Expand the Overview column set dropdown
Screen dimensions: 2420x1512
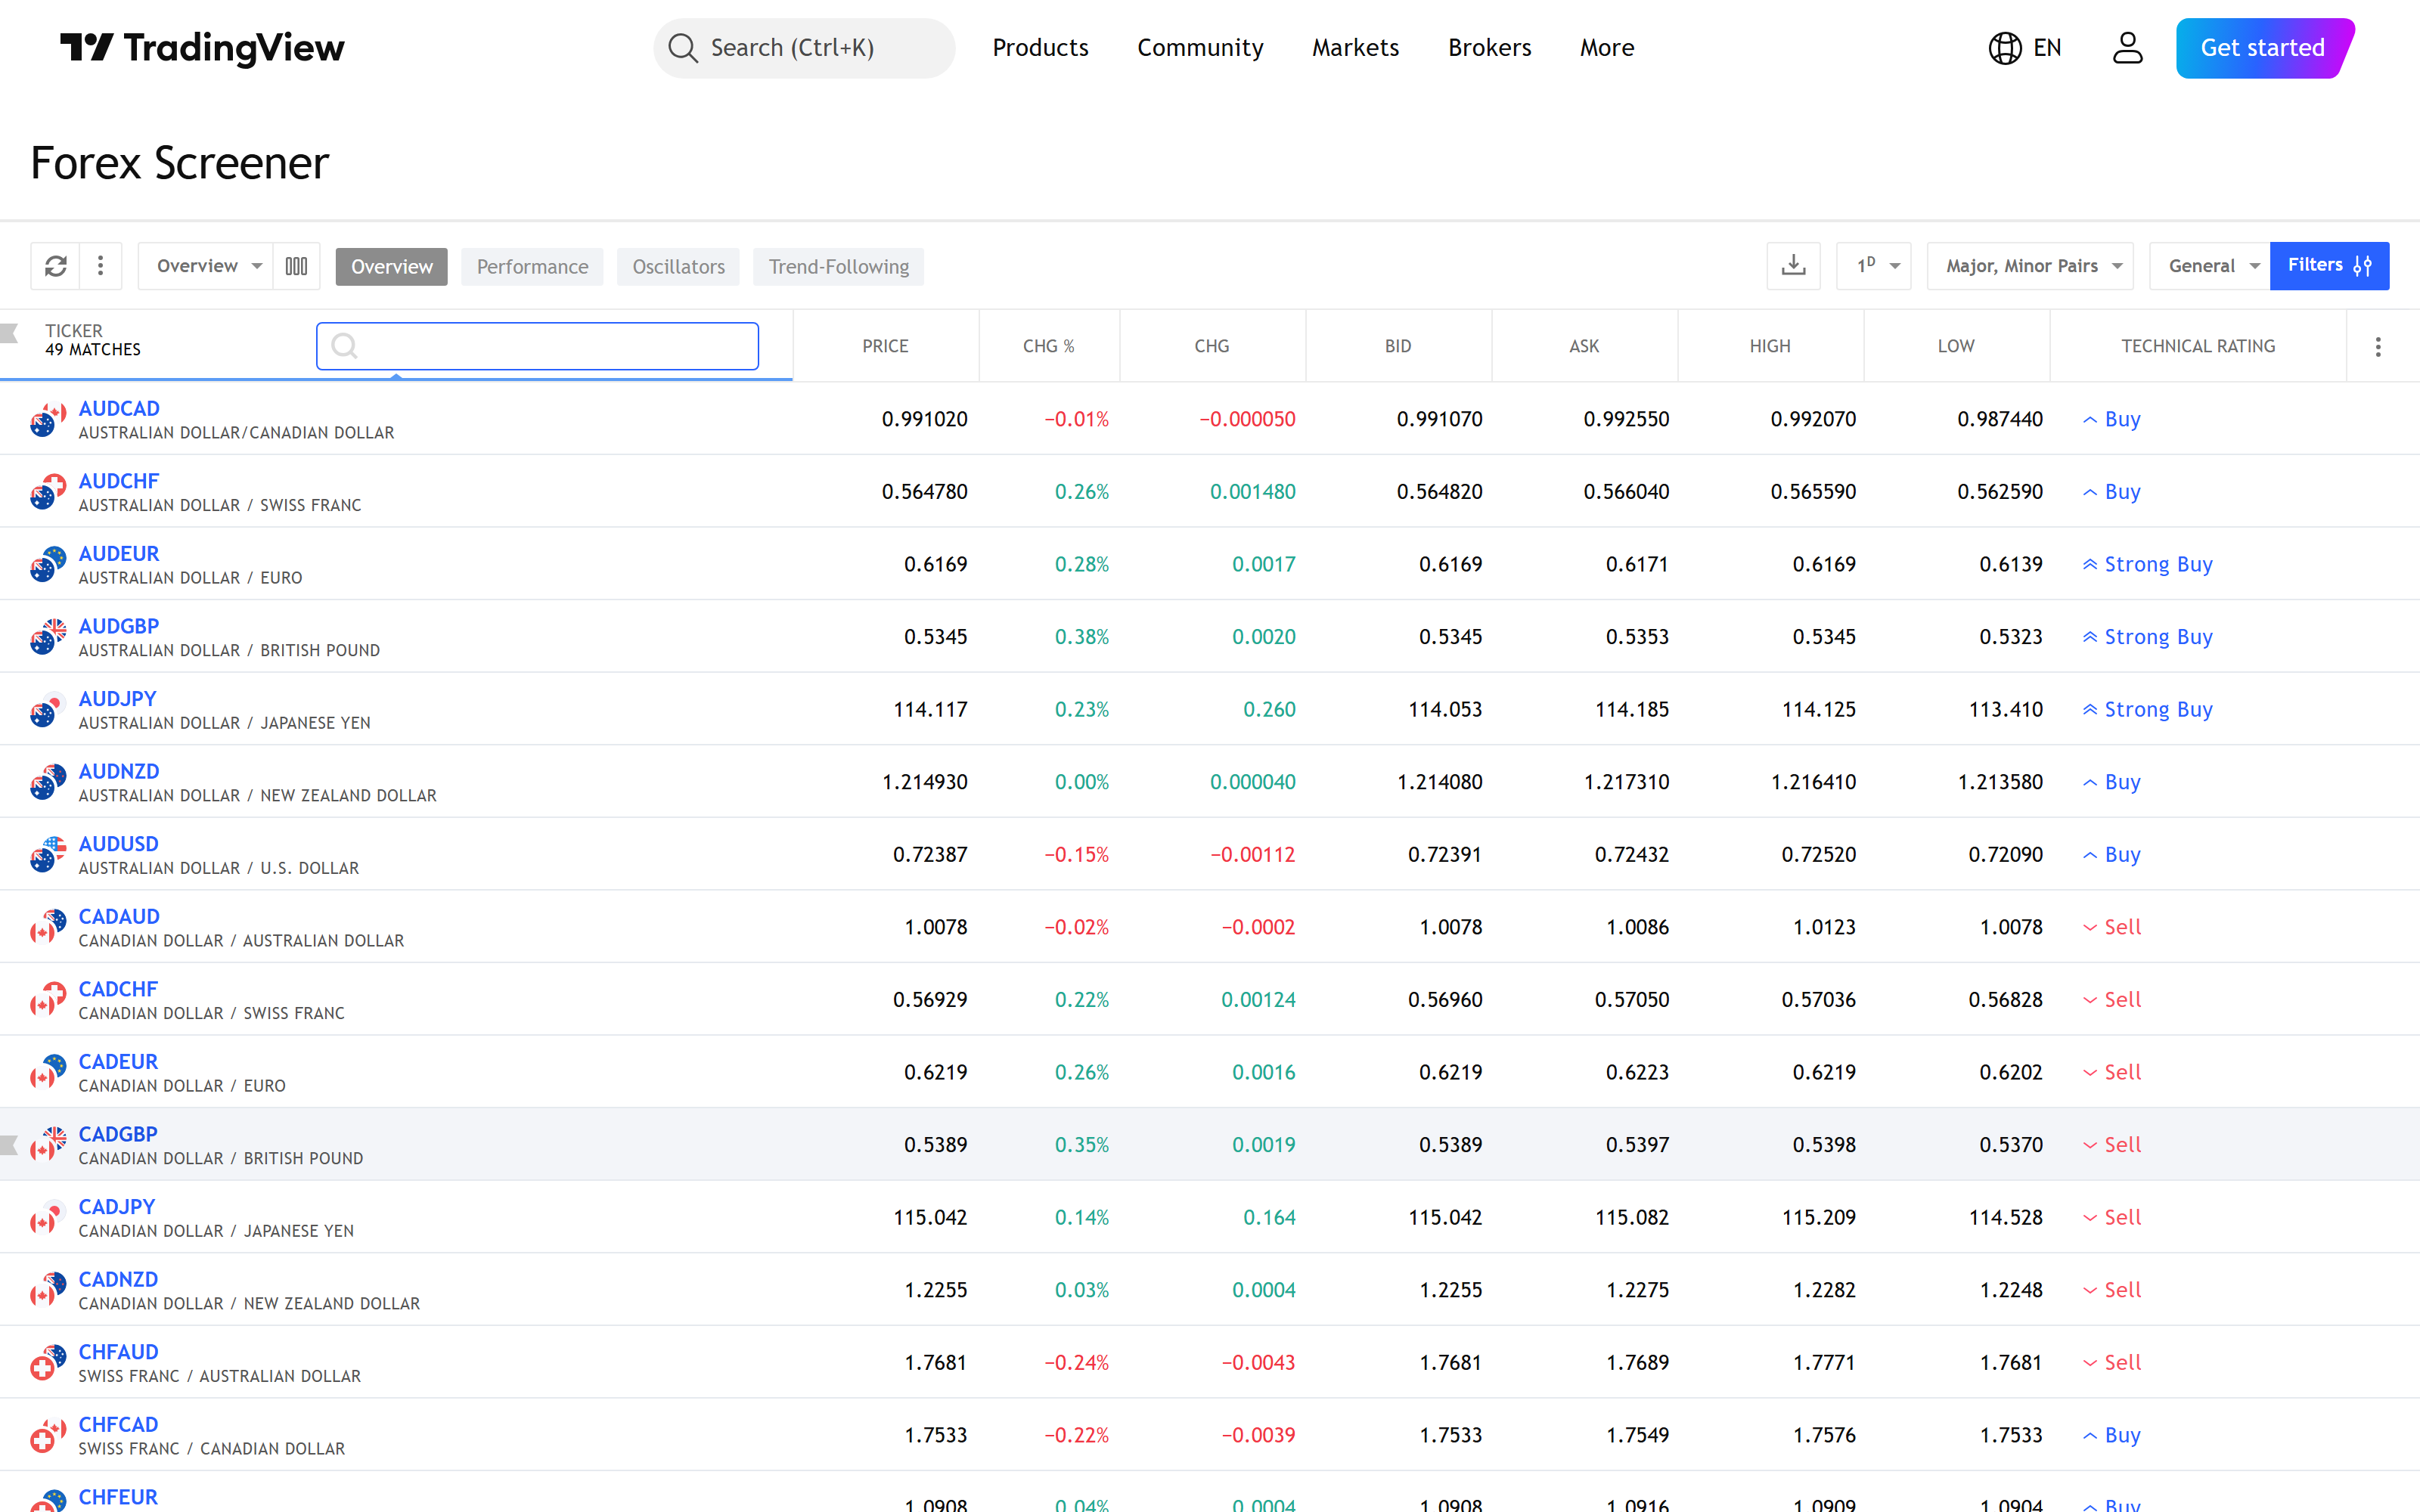tap(206, 266)
